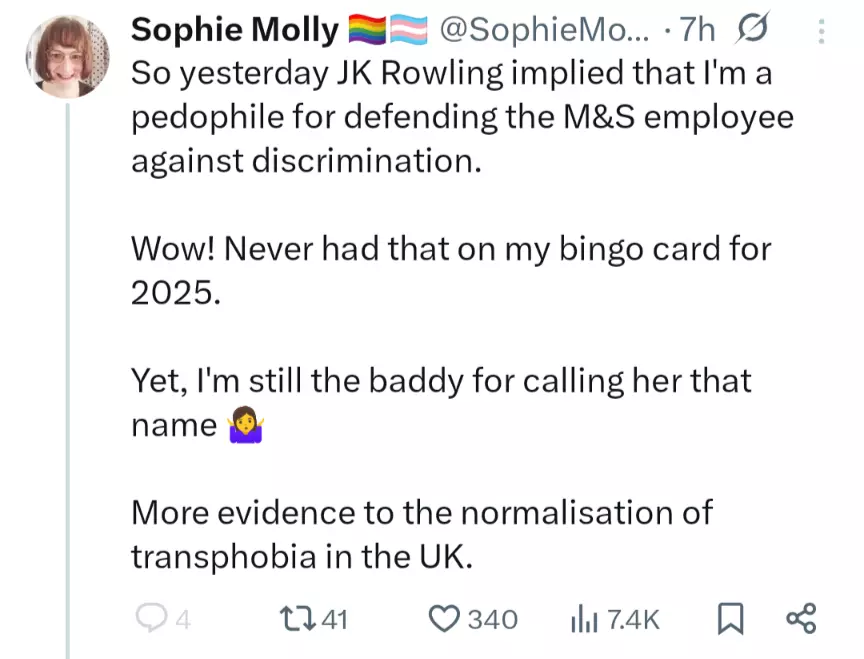Viewport: 864px width, 659px height.
Task: Bookmark this post
Action: pyautogui.click(x=731, y=620)
